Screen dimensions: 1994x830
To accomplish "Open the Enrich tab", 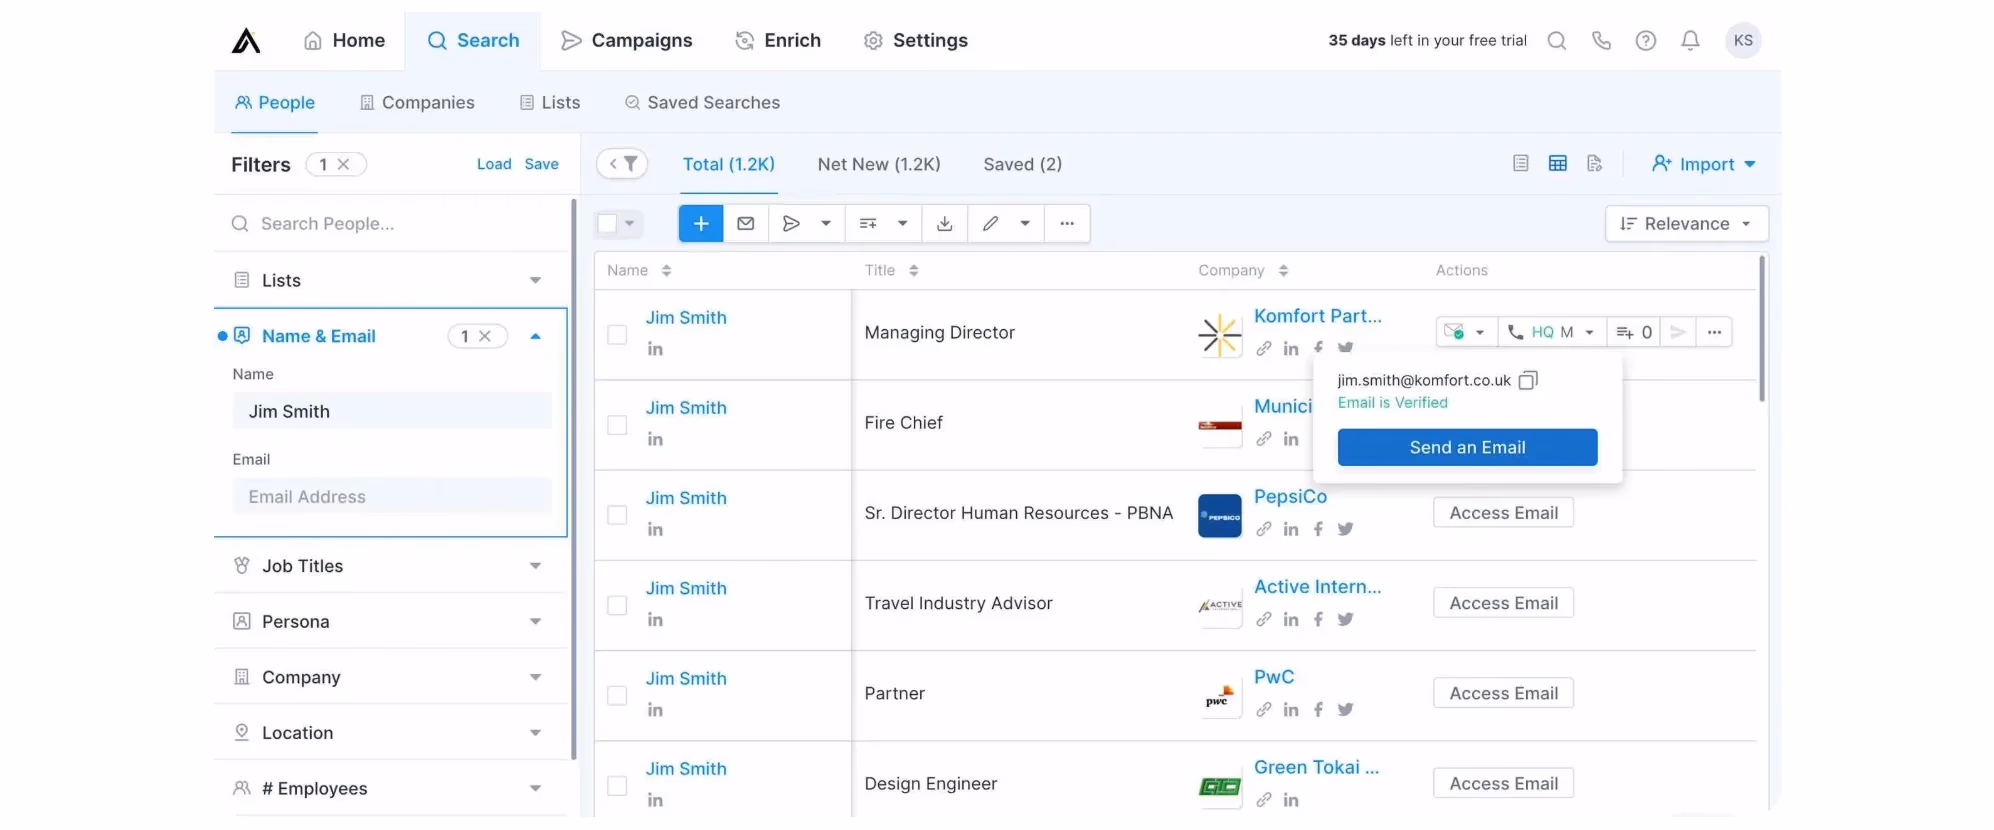I will point(778,40).
